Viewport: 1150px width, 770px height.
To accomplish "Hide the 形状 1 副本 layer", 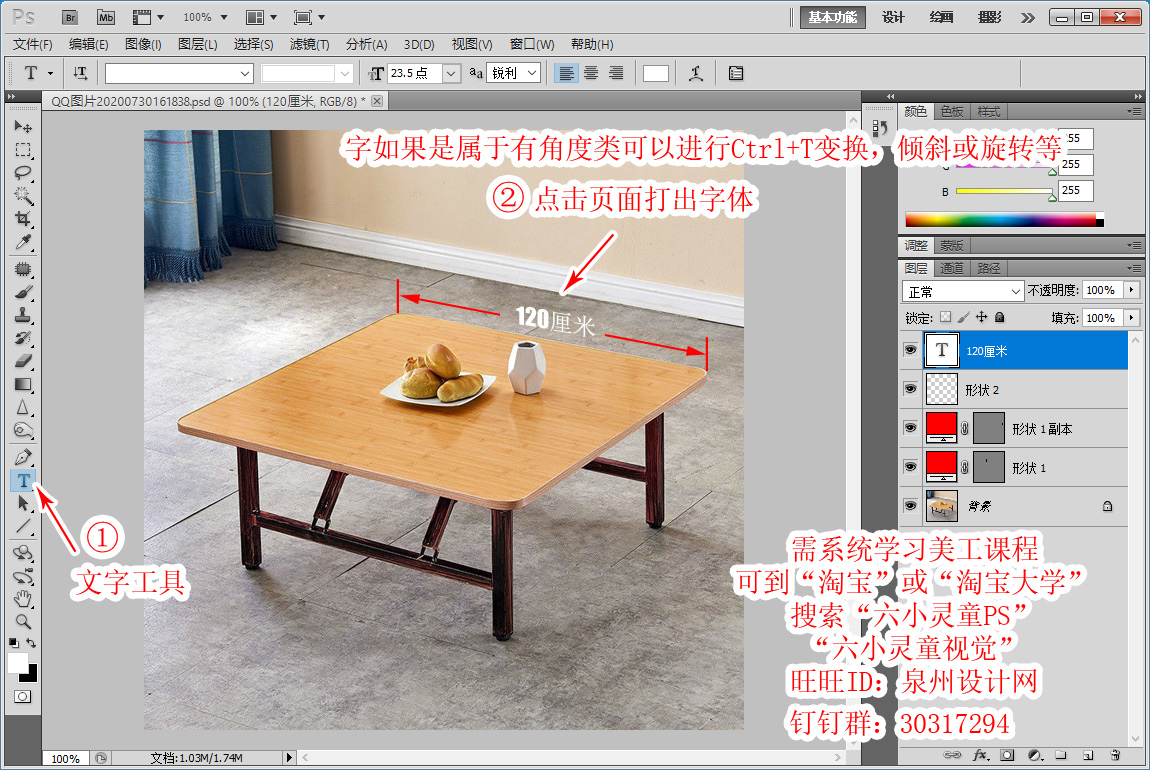I will tap(910, 428).
